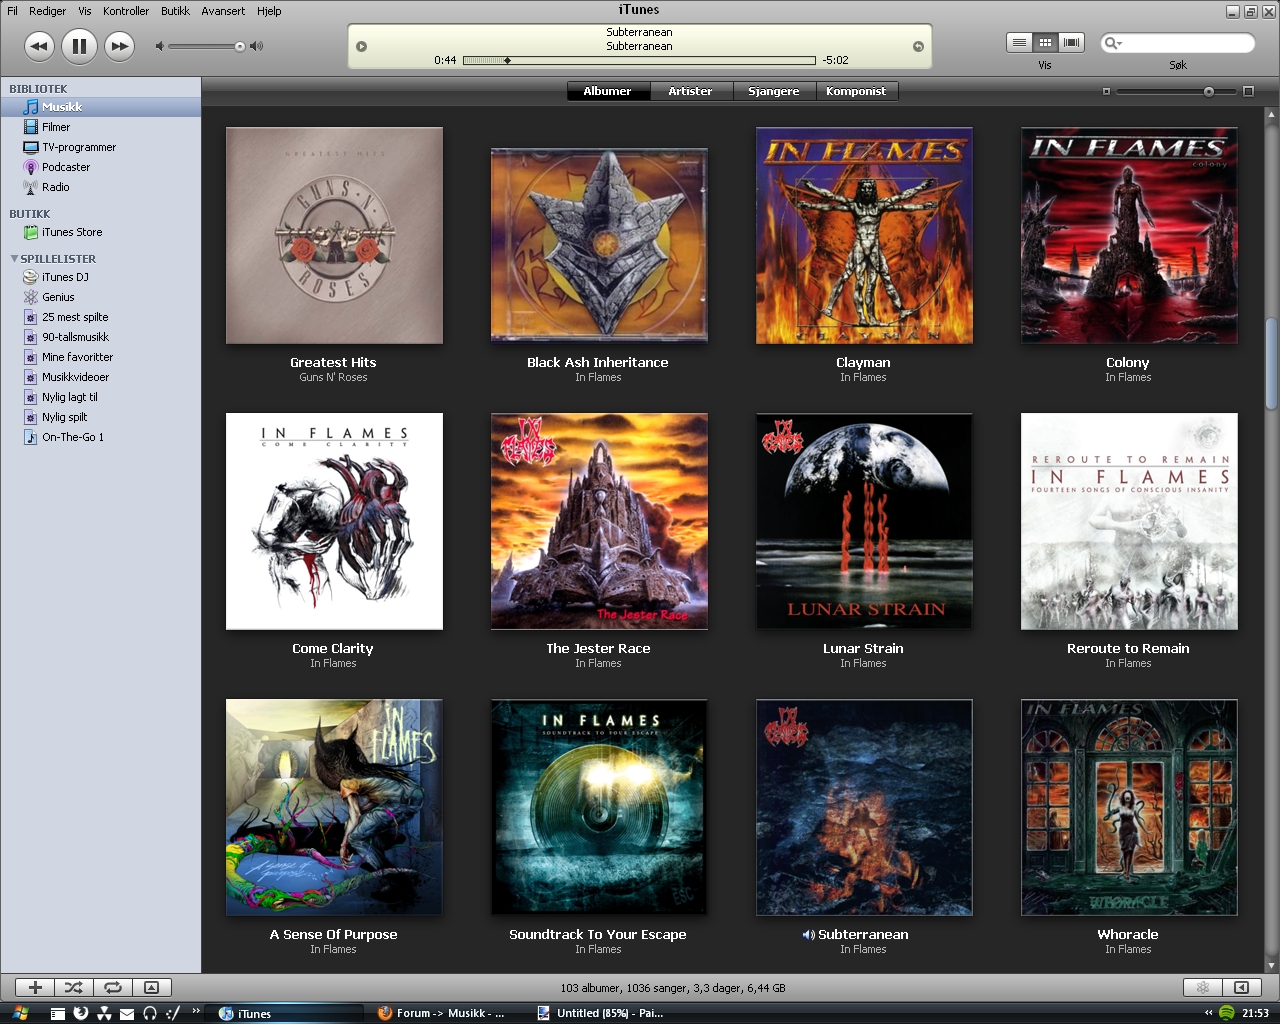This screenshot has height=1024, width=1280.
Task: Click the previous track button
Action: pyautogui.click(x=39, y=46)
